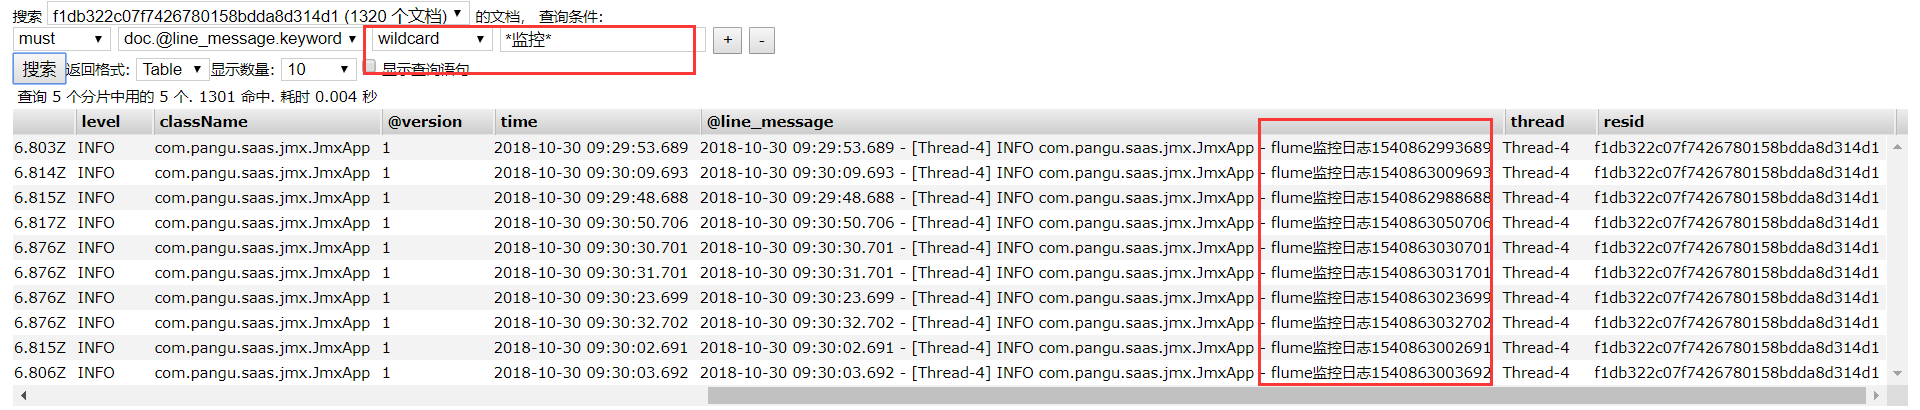Click left arrow of horizontal scrollbar
This screenshot has width=1920, height=410.
tap(22, 396)
